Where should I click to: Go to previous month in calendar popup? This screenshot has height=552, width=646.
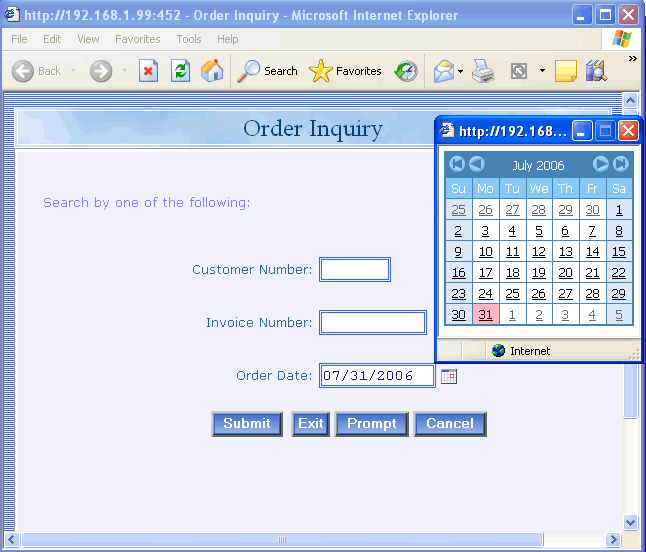point(477,164)
